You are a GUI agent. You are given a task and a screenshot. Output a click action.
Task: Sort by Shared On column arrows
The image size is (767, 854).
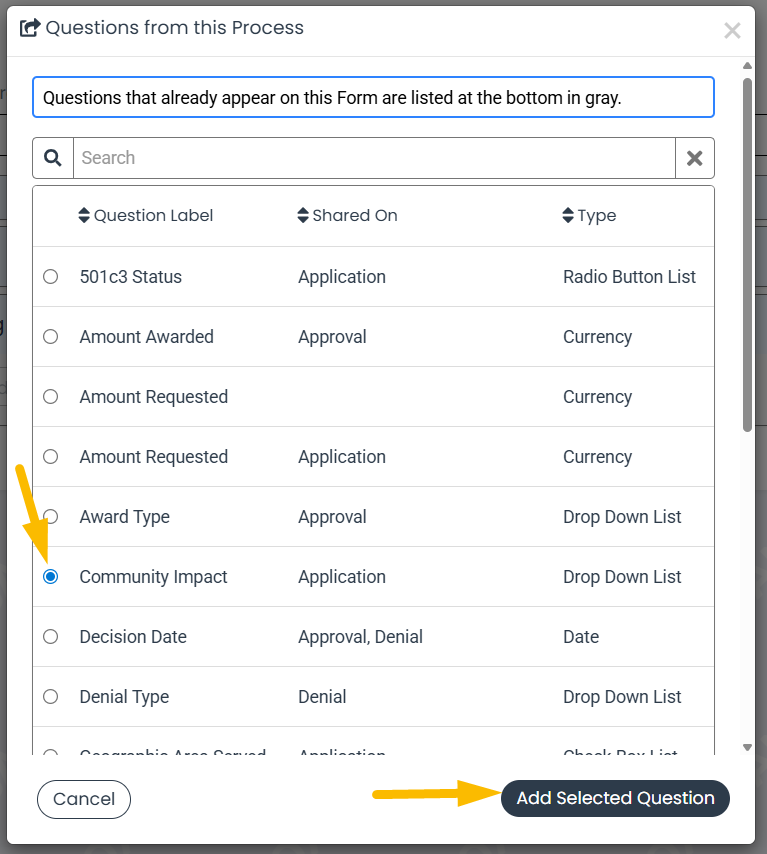pyautogui.click(x=303, y=215)
